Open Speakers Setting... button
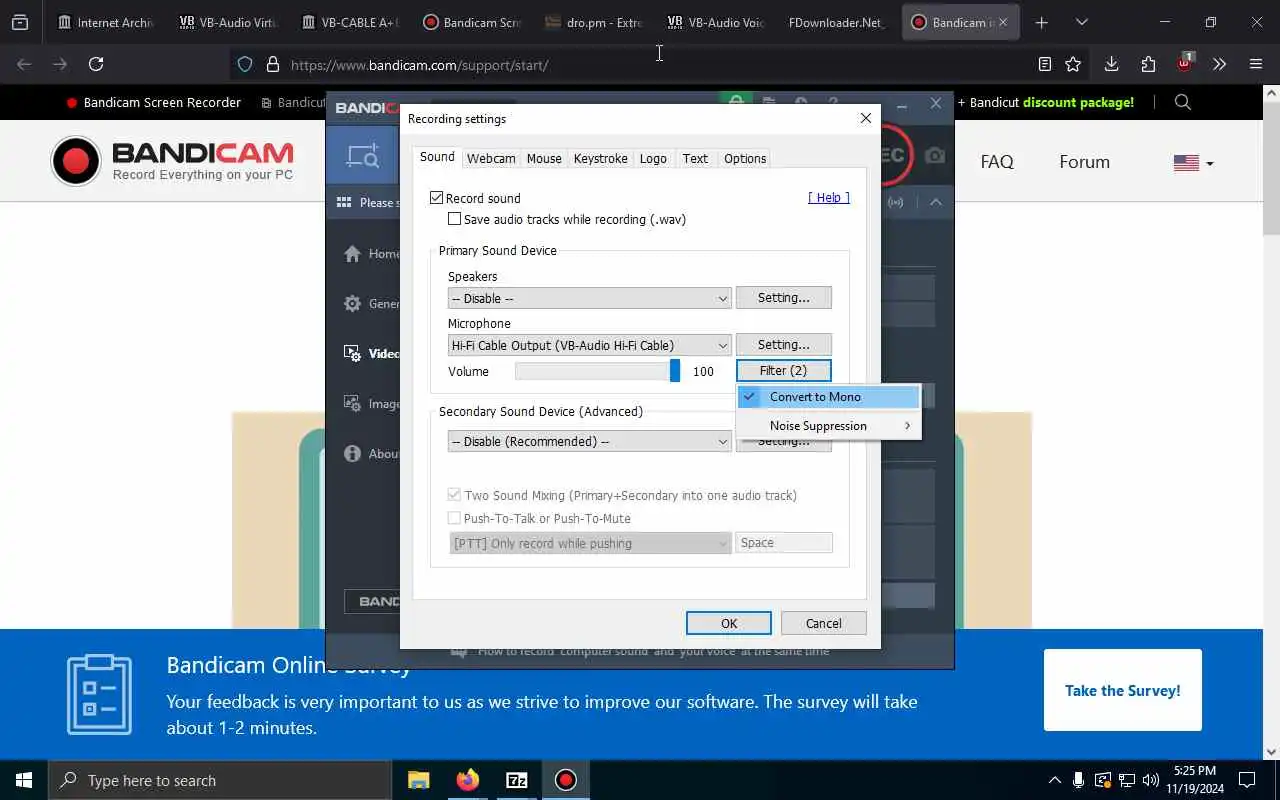The image size is (1280, 800). coord(784,297)
